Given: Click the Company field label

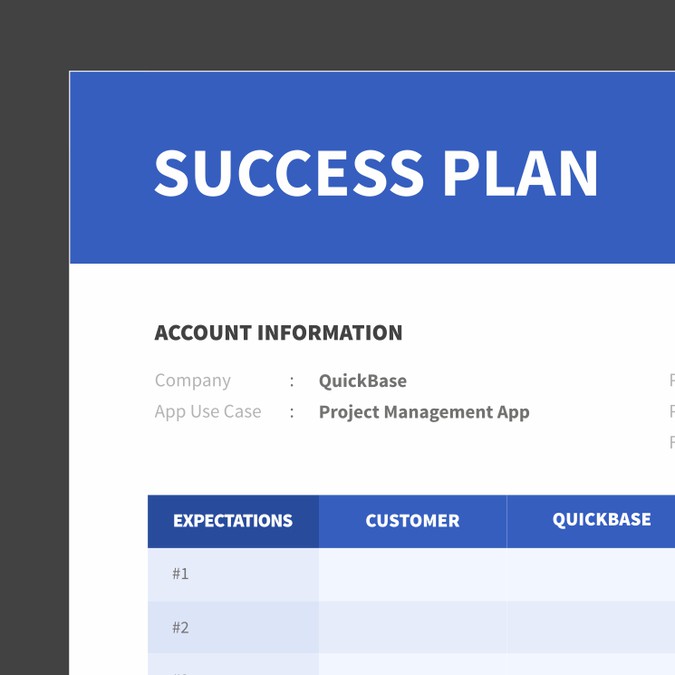Looking at the screenshot, I should [x=192, y=380].
